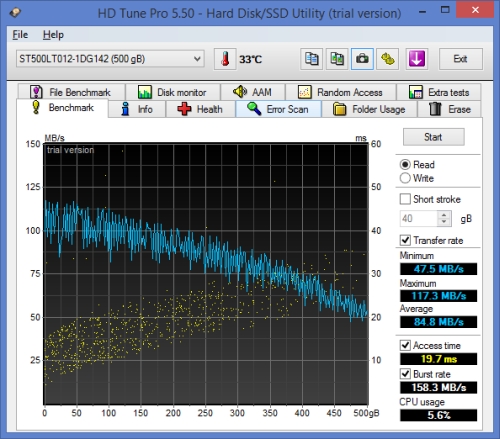Click the Minimum 47.5 MB/s value
Viewport: 500px width, 439px height.
pos(438,269)
